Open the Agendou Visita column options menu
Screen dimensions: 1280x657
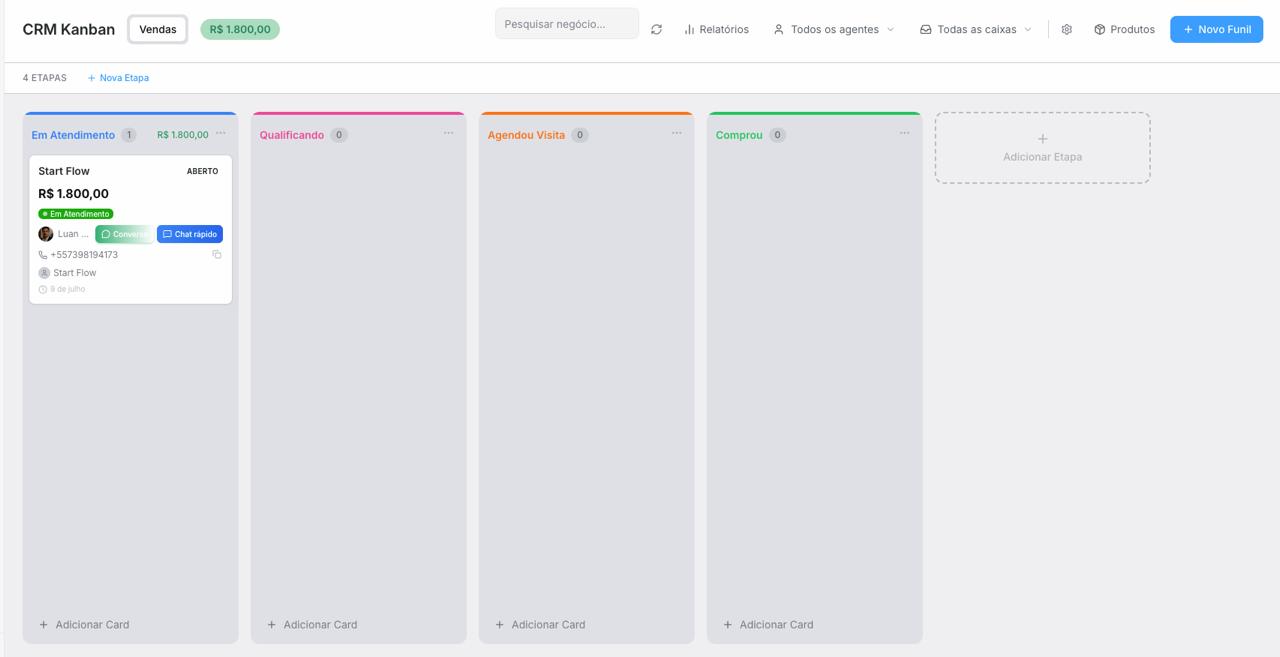[x=676, y=133]
